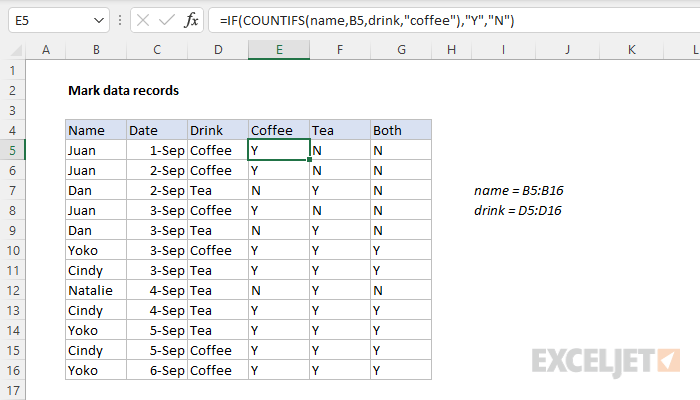
Task: Click the Drink header cell
Action: (218, 130)
